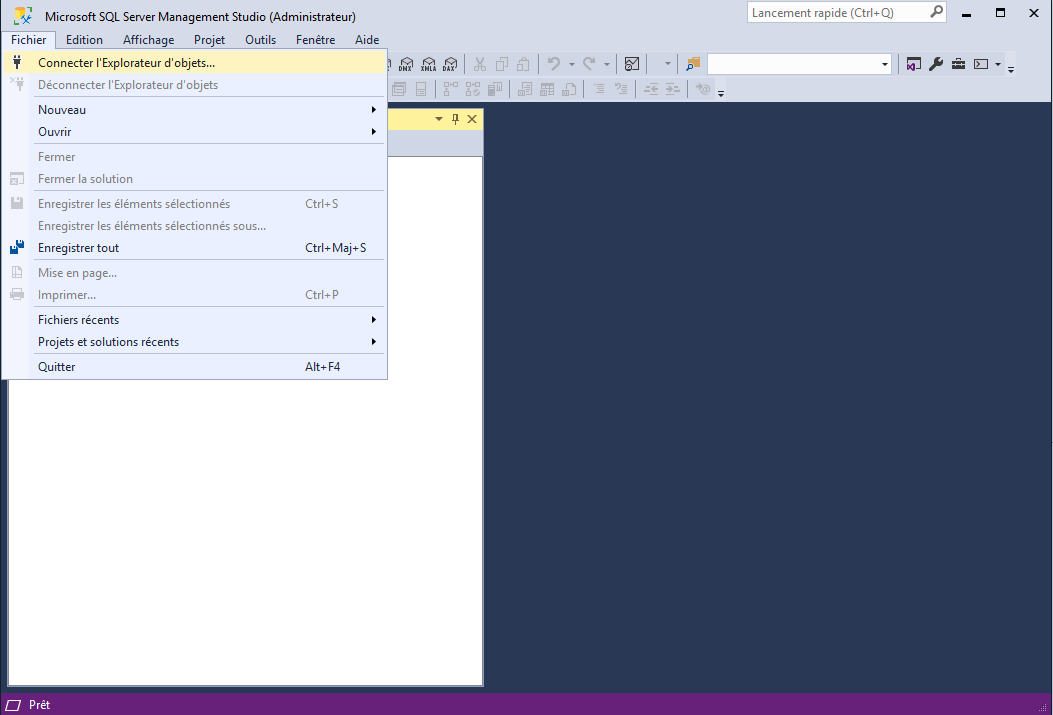Image resolution: width=1053 pixels, height=715 pixels.
Task: Click the Cut scissors icon
Action: tap(479, 64)
